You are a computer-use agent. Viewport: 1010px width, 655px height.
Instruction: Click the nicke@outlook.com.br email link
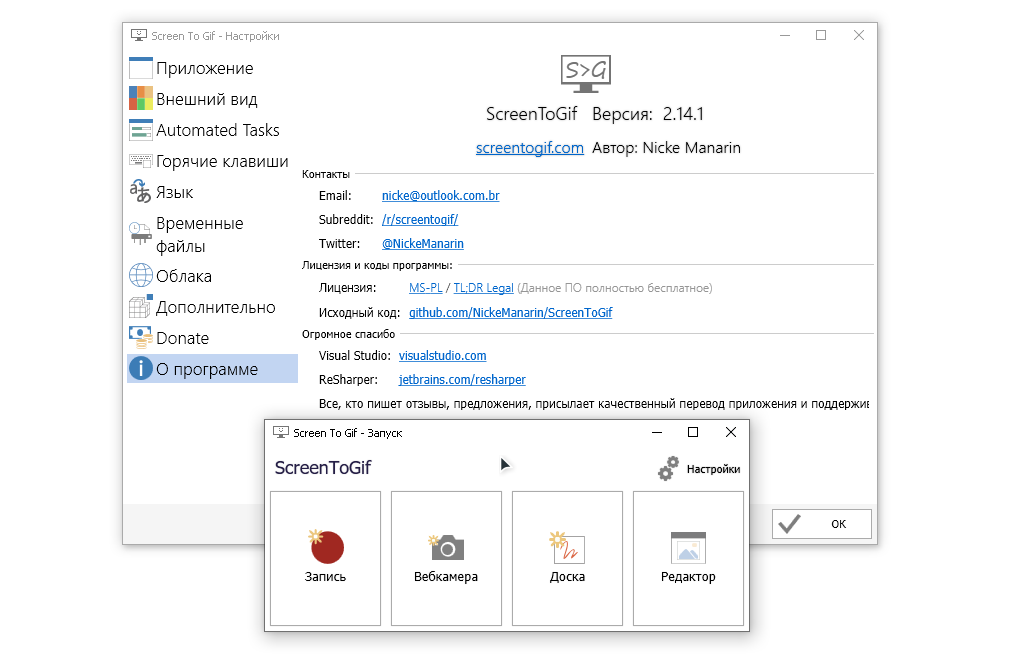coord(441,195)
